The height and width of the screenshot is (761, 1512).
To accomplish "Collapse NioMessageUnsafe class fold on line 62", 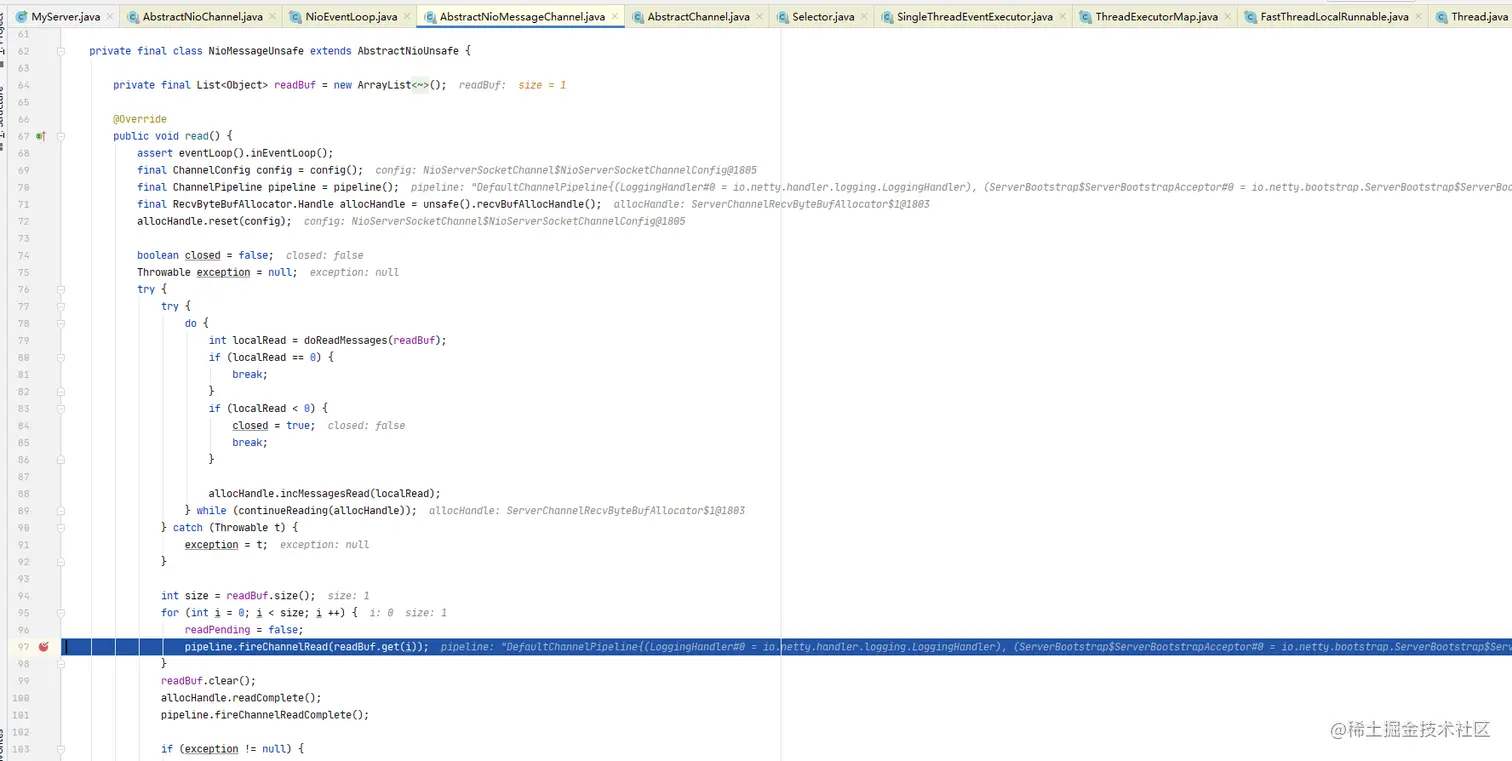I will click(61, 51).
